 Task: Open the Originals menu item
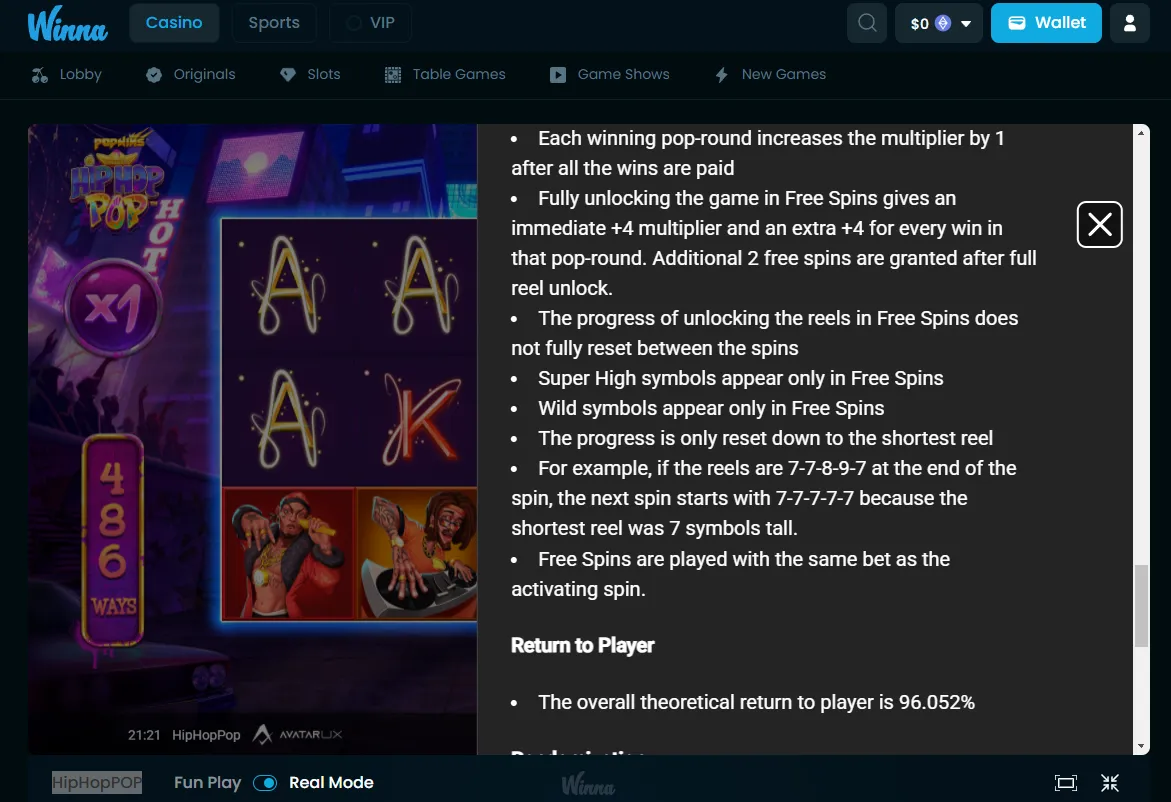[190, 75]
